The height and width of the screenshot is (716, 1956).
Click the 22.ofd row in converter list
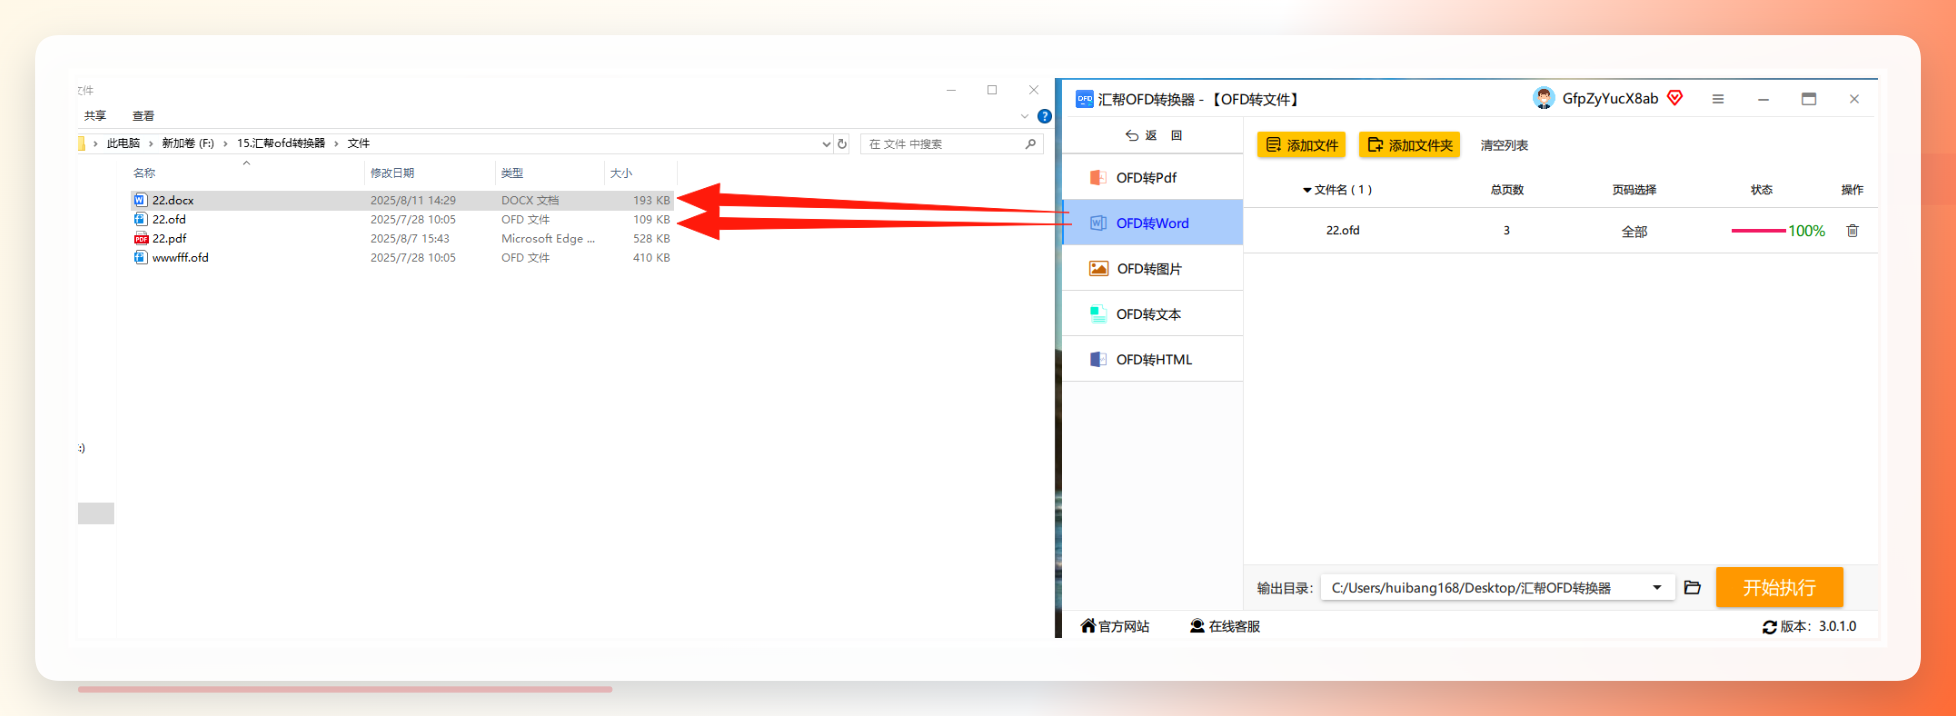1560,230
